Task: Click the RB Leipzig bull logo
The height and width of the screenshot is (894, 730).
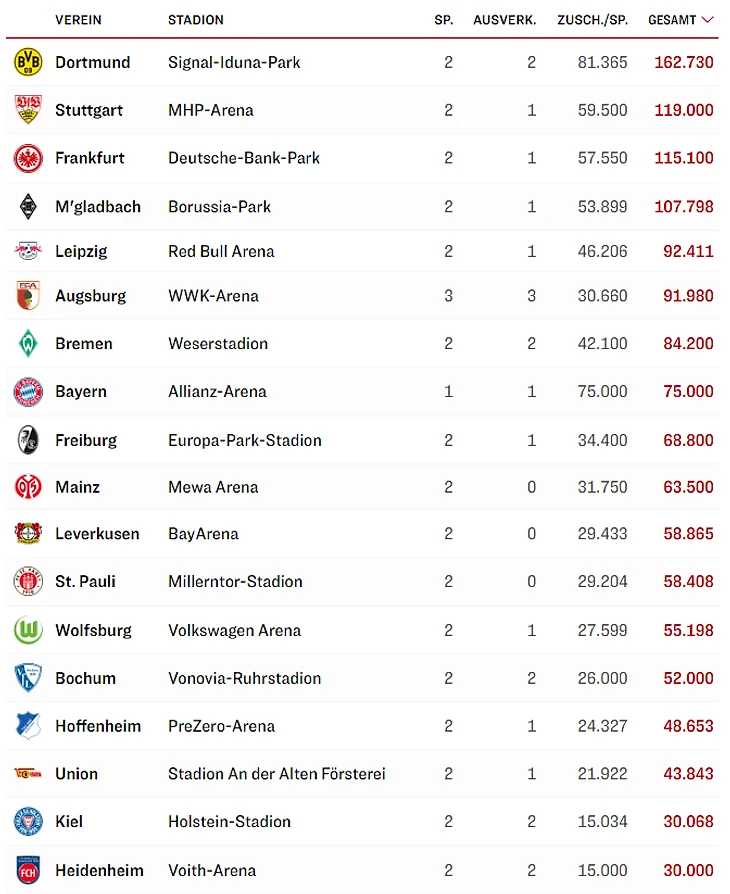Action: click(28, 251)
